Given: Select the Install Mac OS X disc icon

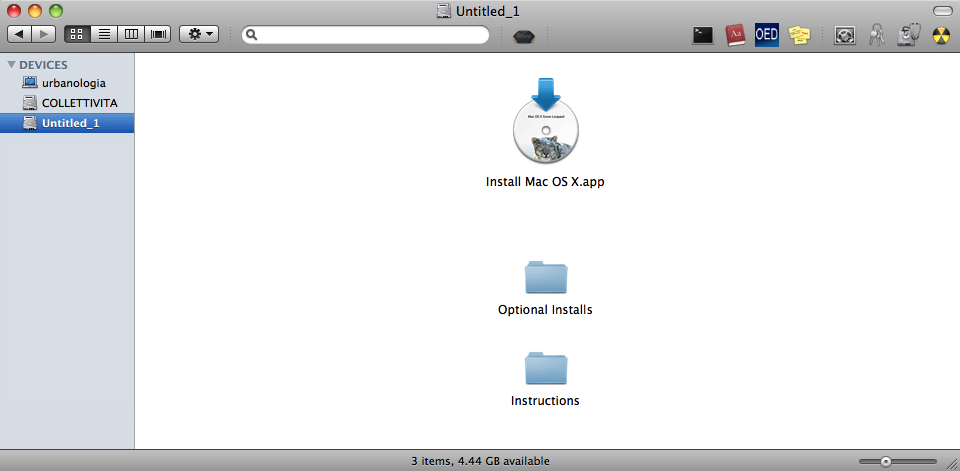Looking at the screenshot, I should point(546,121).
